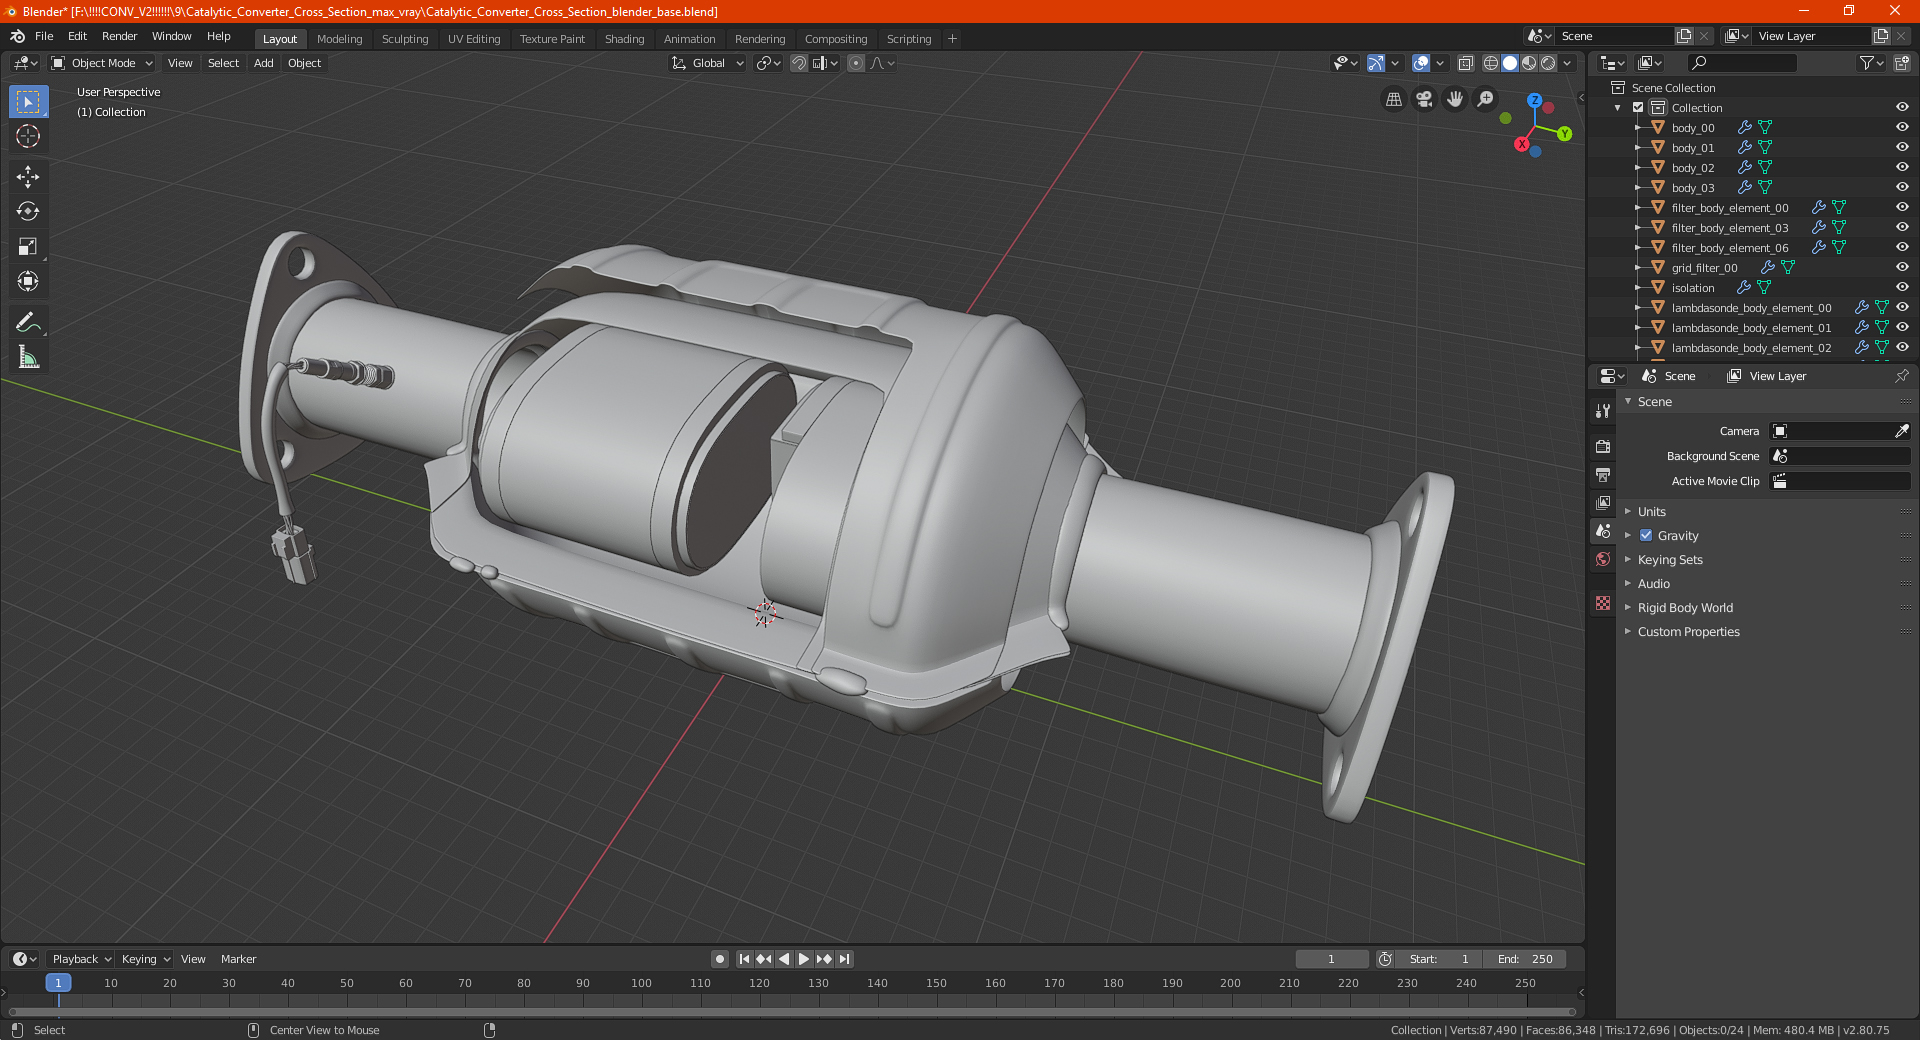This screenshot has width=1920, height=1040.
Task: Click timeline horizontal scrollbar
Action: 792,1011
